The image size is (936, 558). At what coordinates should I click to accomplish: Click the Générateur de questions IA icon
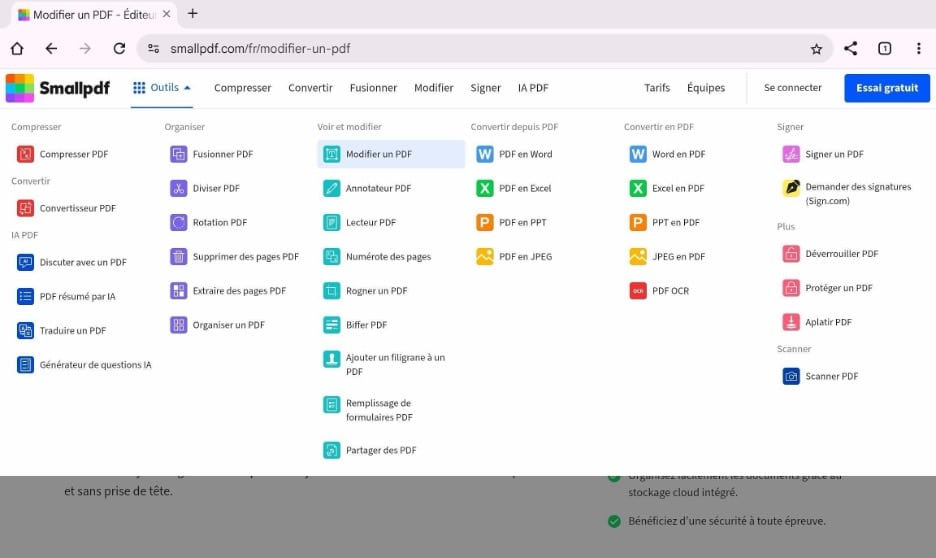pyautogui.click(x=25, y=365)
